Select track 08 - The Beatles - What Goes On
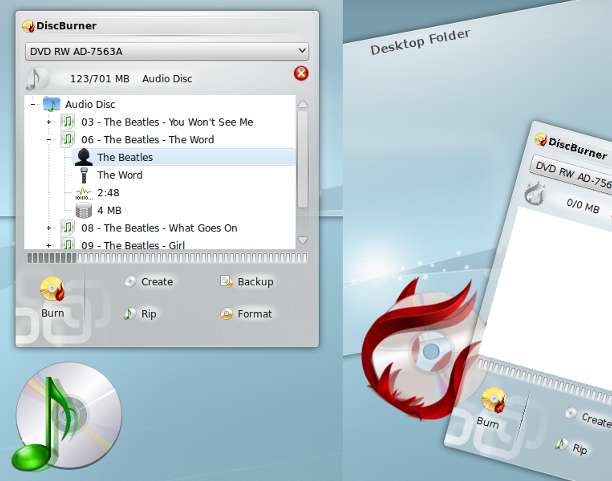Image resolution: width=612 pixels, height=481 pixels. [159, 228]
